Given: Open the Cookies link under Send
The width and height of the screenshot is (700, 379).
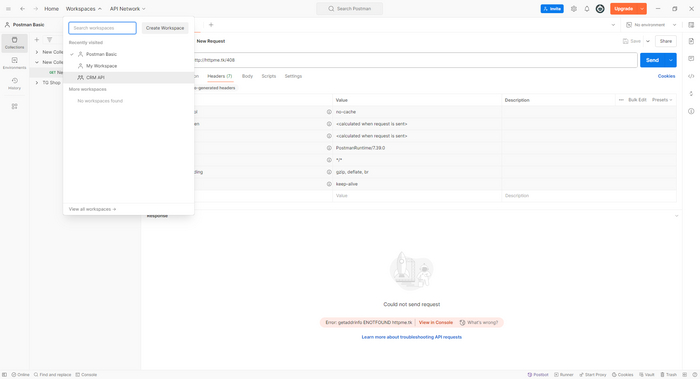Looking at the screenshot, I should point(667,76).
